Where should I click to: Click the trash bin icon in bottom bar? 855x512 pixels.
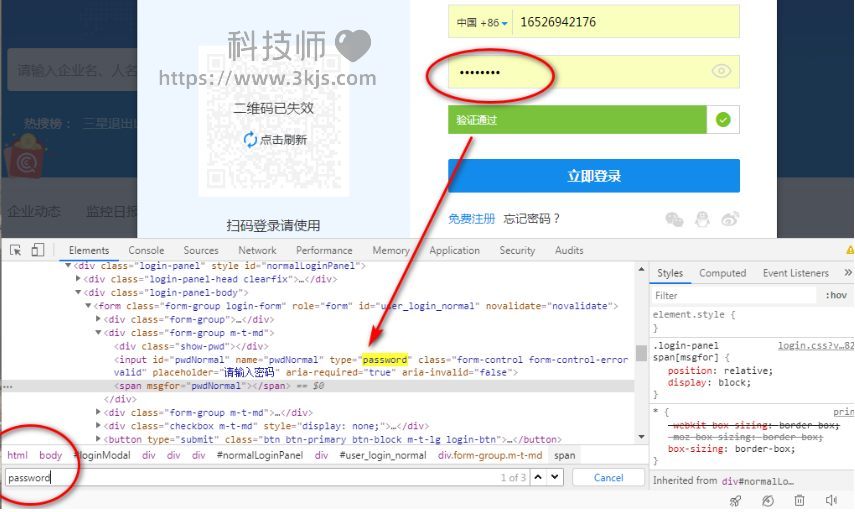coord(799,500)
